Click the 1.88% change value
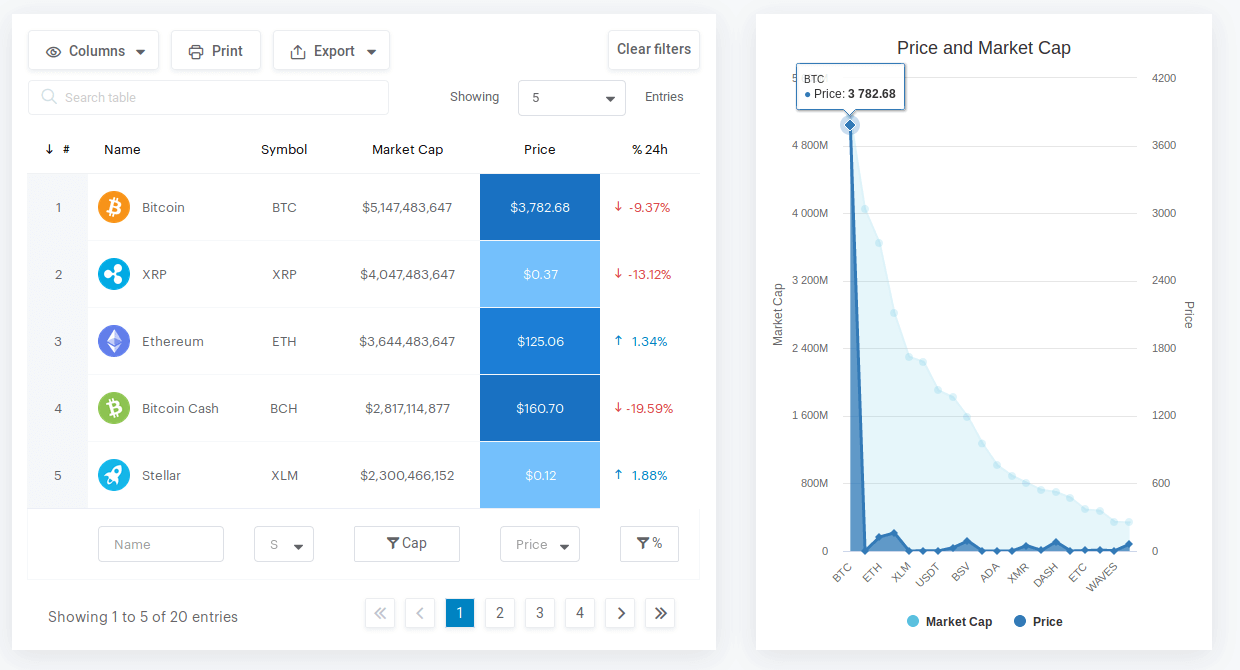Viewport: 1240px width, 670px height. point(649,475)
